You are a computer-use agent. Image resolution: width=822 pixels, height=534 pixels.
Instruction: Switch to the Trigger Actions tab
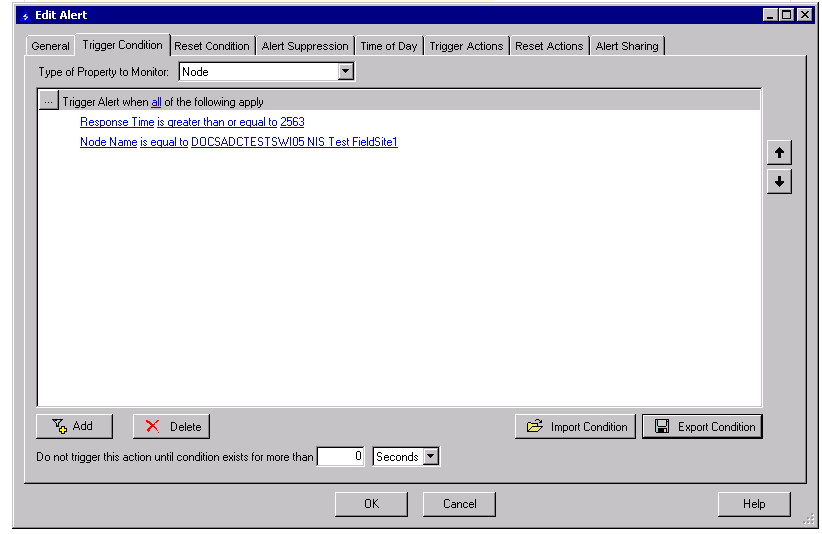coord(466,46)
